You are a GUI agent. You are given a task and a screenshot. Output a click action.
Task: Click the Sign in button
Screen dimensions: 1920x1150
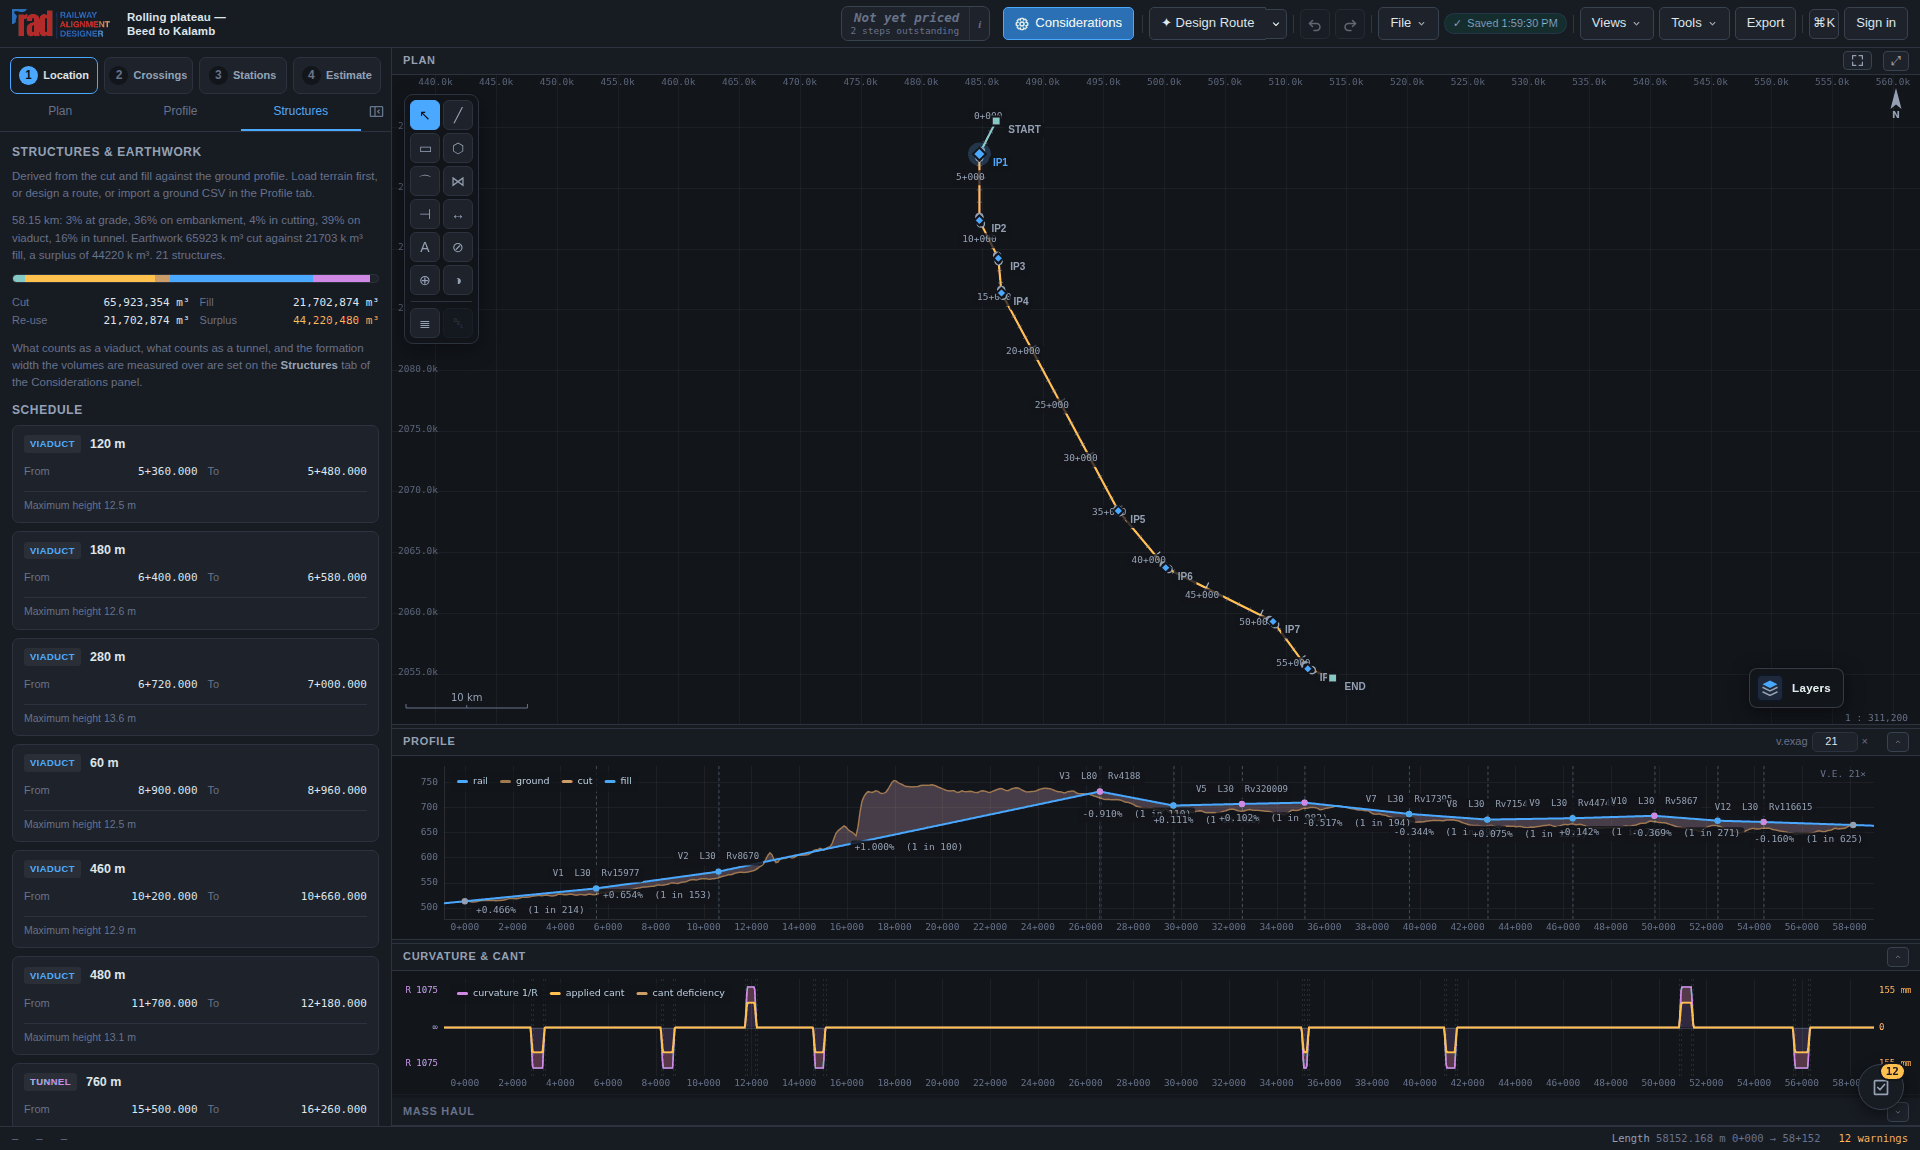tap(1875, 23)
